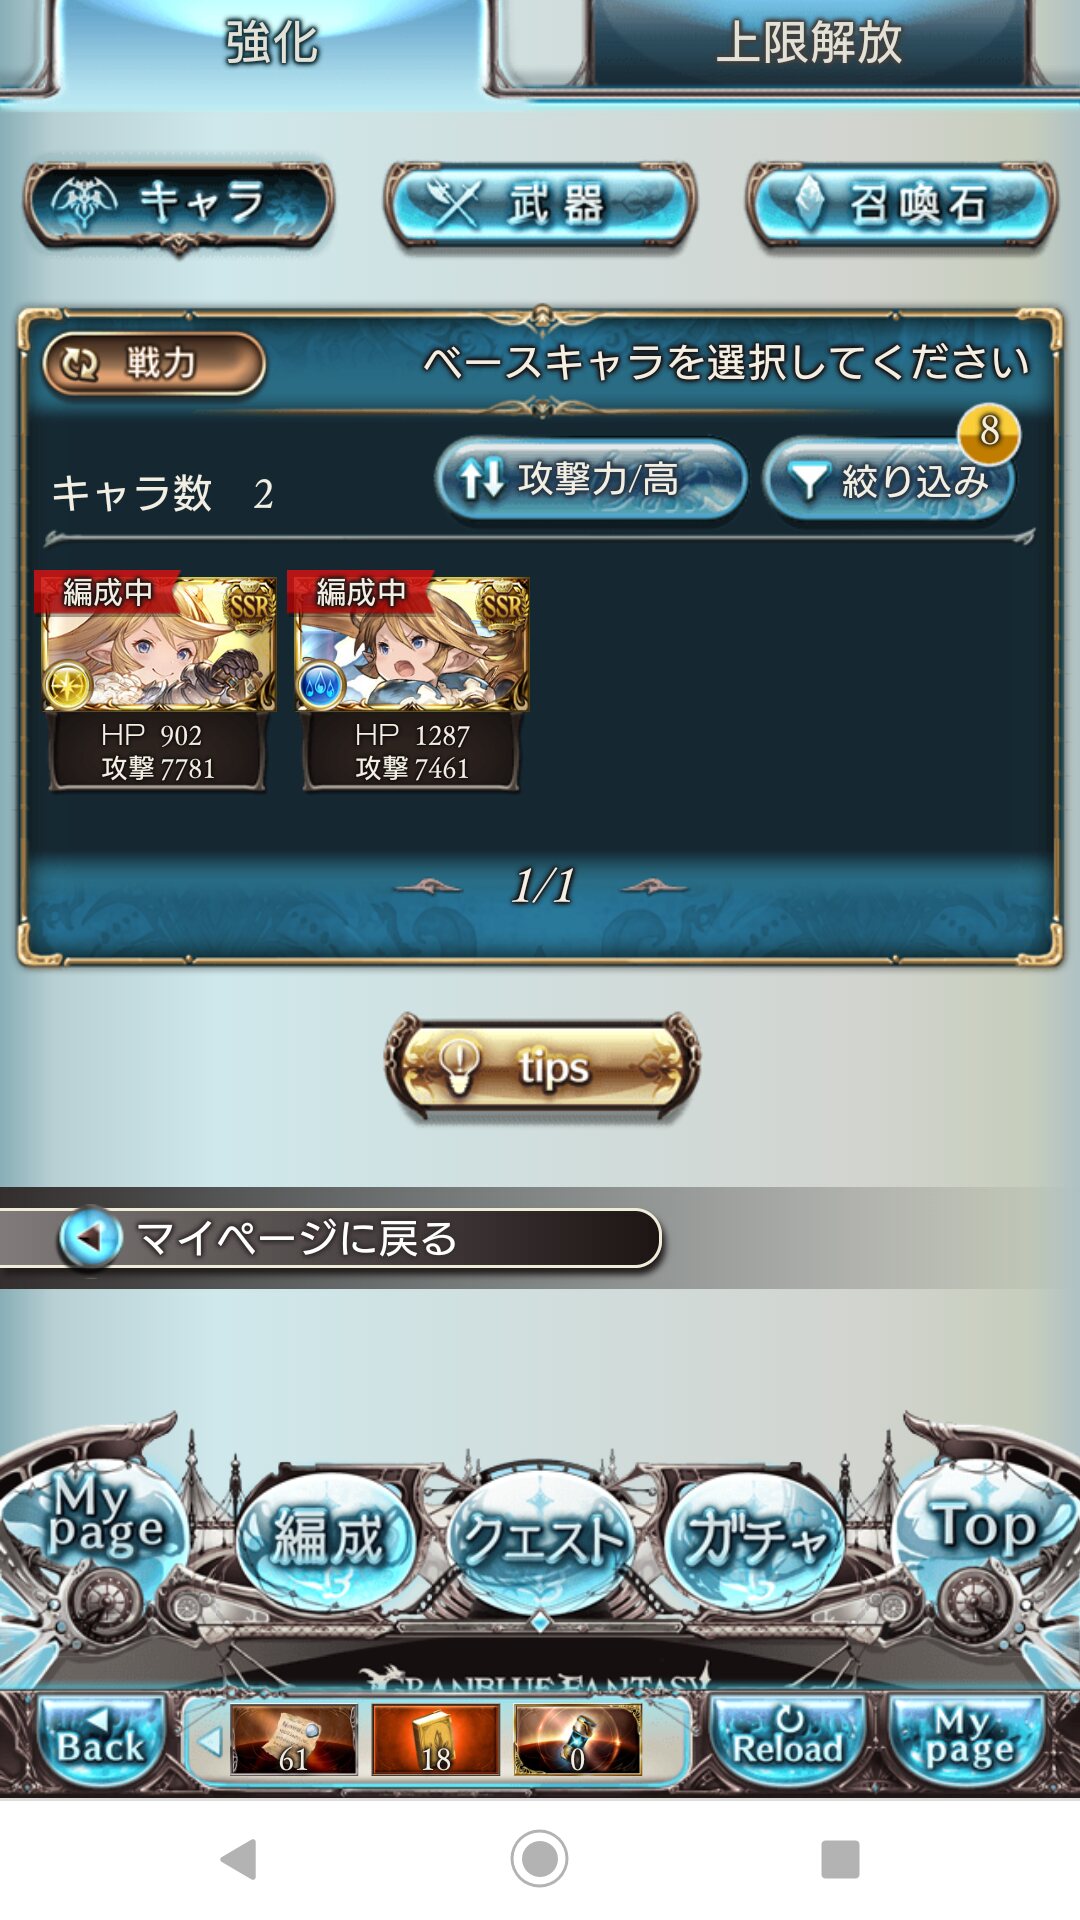Screen dimensions: 1080x1920
Task: Open the 攻撃力/高 sort order dropdown
Action: 591,479
